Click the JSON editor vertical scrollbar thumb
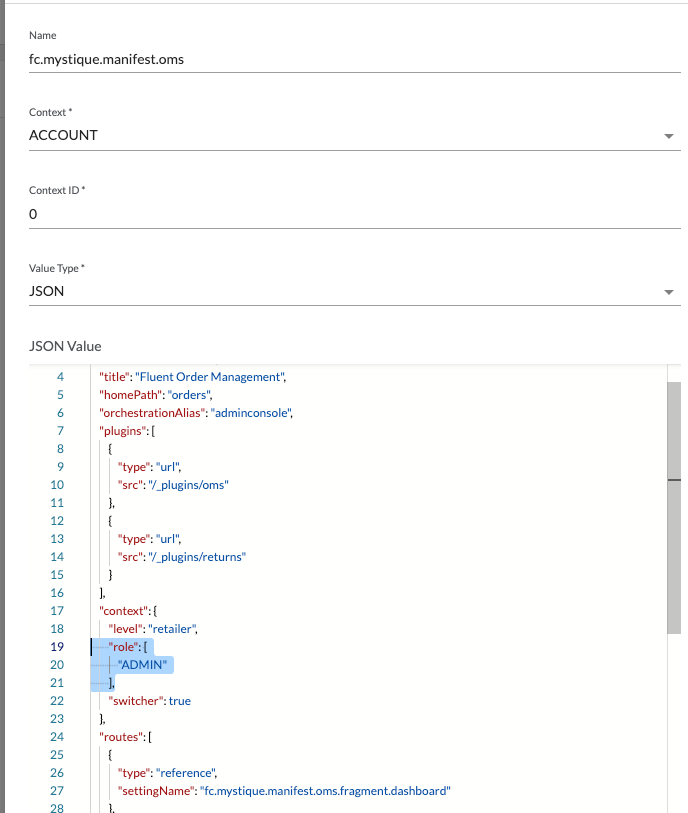 [673, 506]
